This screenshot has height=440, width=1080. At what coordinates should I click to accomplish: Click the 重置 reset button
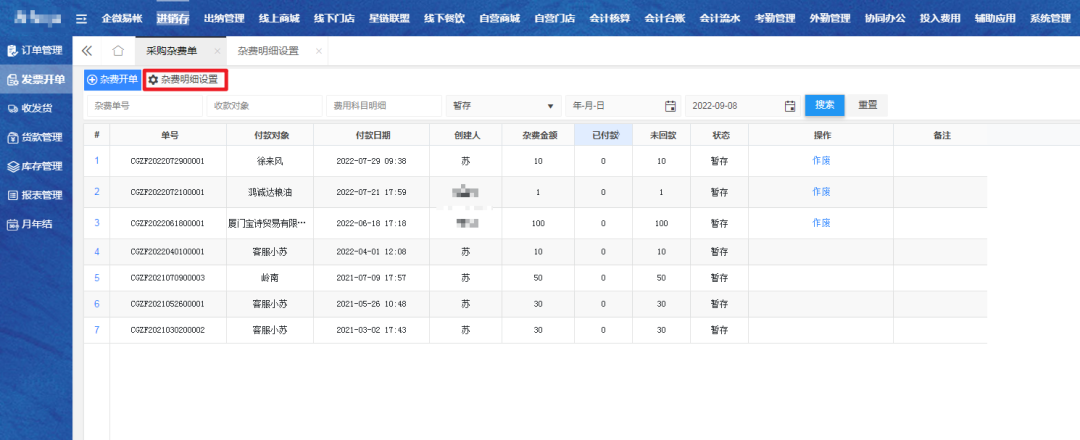pos(867,105)
